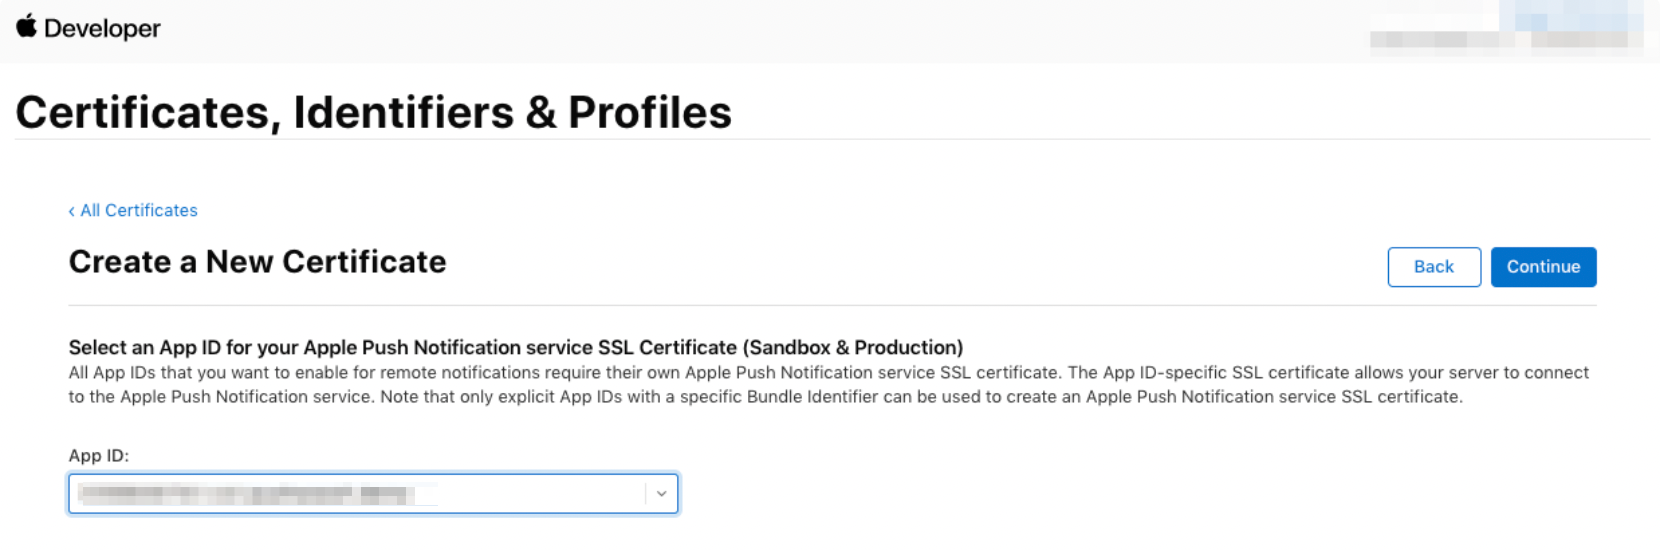The width and height of the screenshot is (1660, 550).
Task: Open the App ID selection field
Action: (x=373, y=494)
